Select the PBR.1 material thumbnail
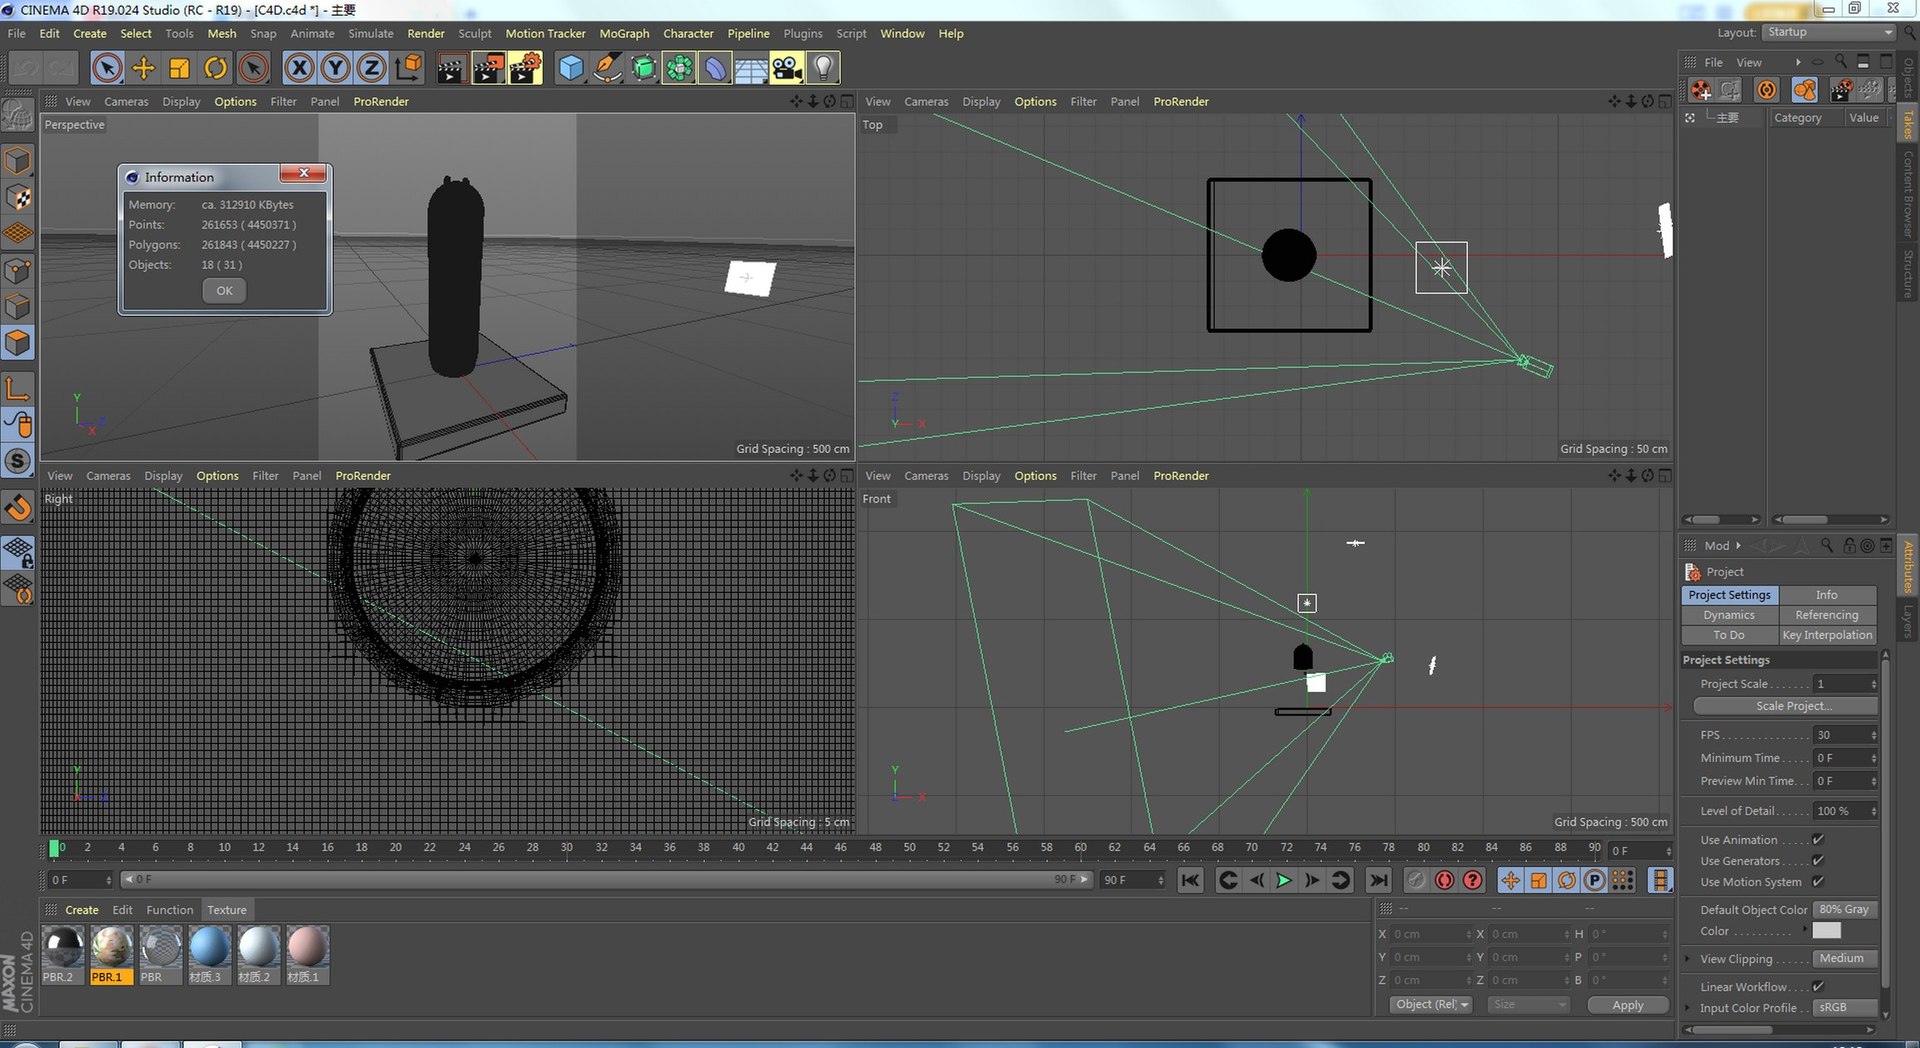This screenshot has width=1920, height=1048. (x=111, y=947)
